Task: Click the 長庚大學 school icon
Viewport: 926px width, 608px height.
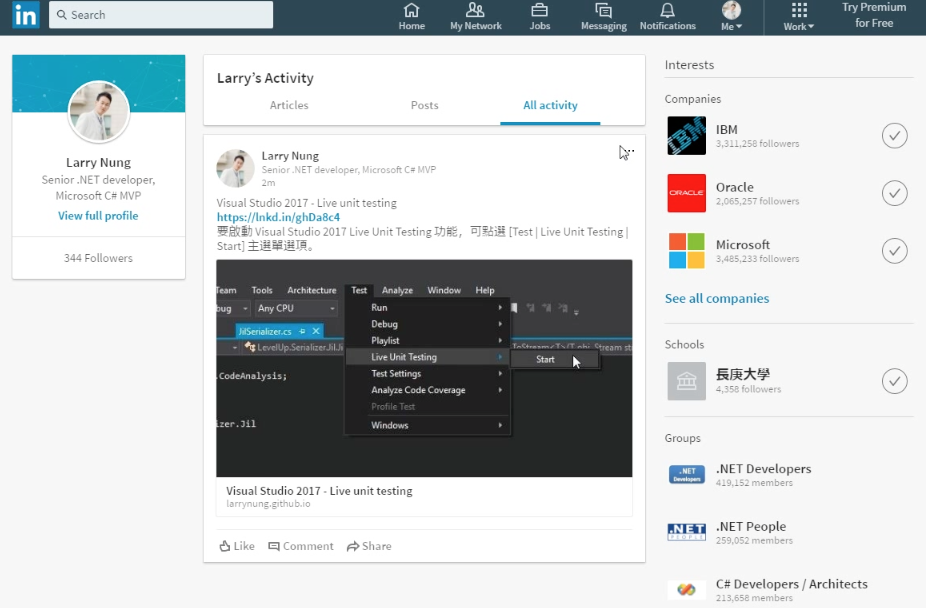Action: point(686,381)
